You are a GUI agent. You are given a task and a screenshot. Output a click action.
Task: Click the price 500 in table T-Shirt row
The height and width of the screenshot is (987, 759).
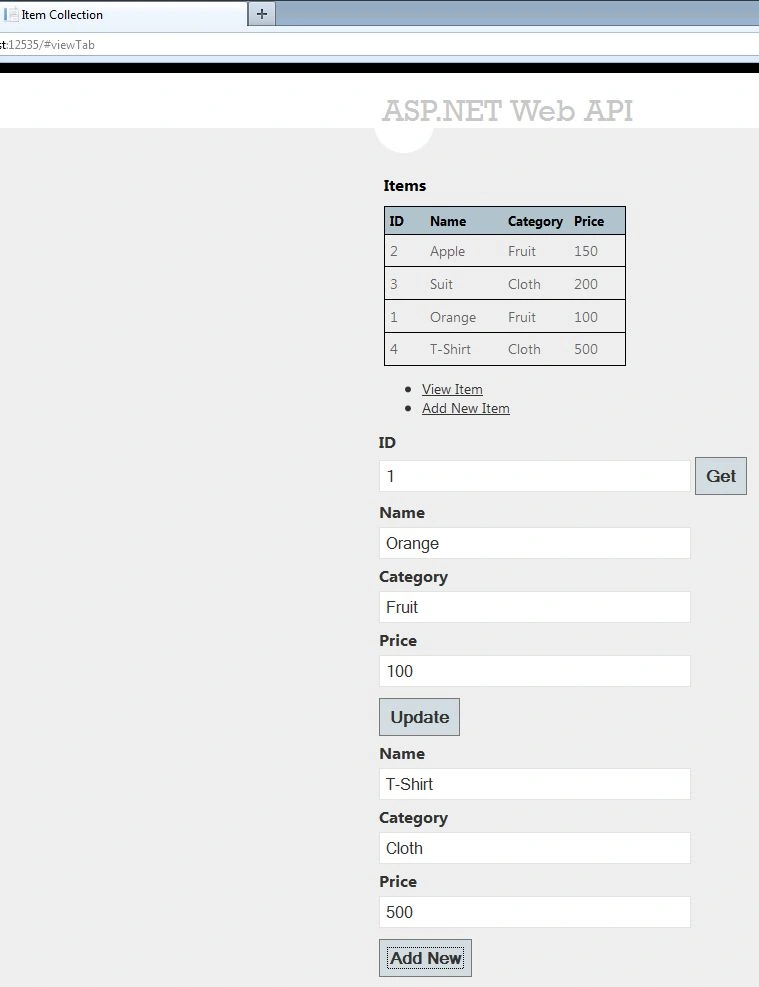click(586, 349)
